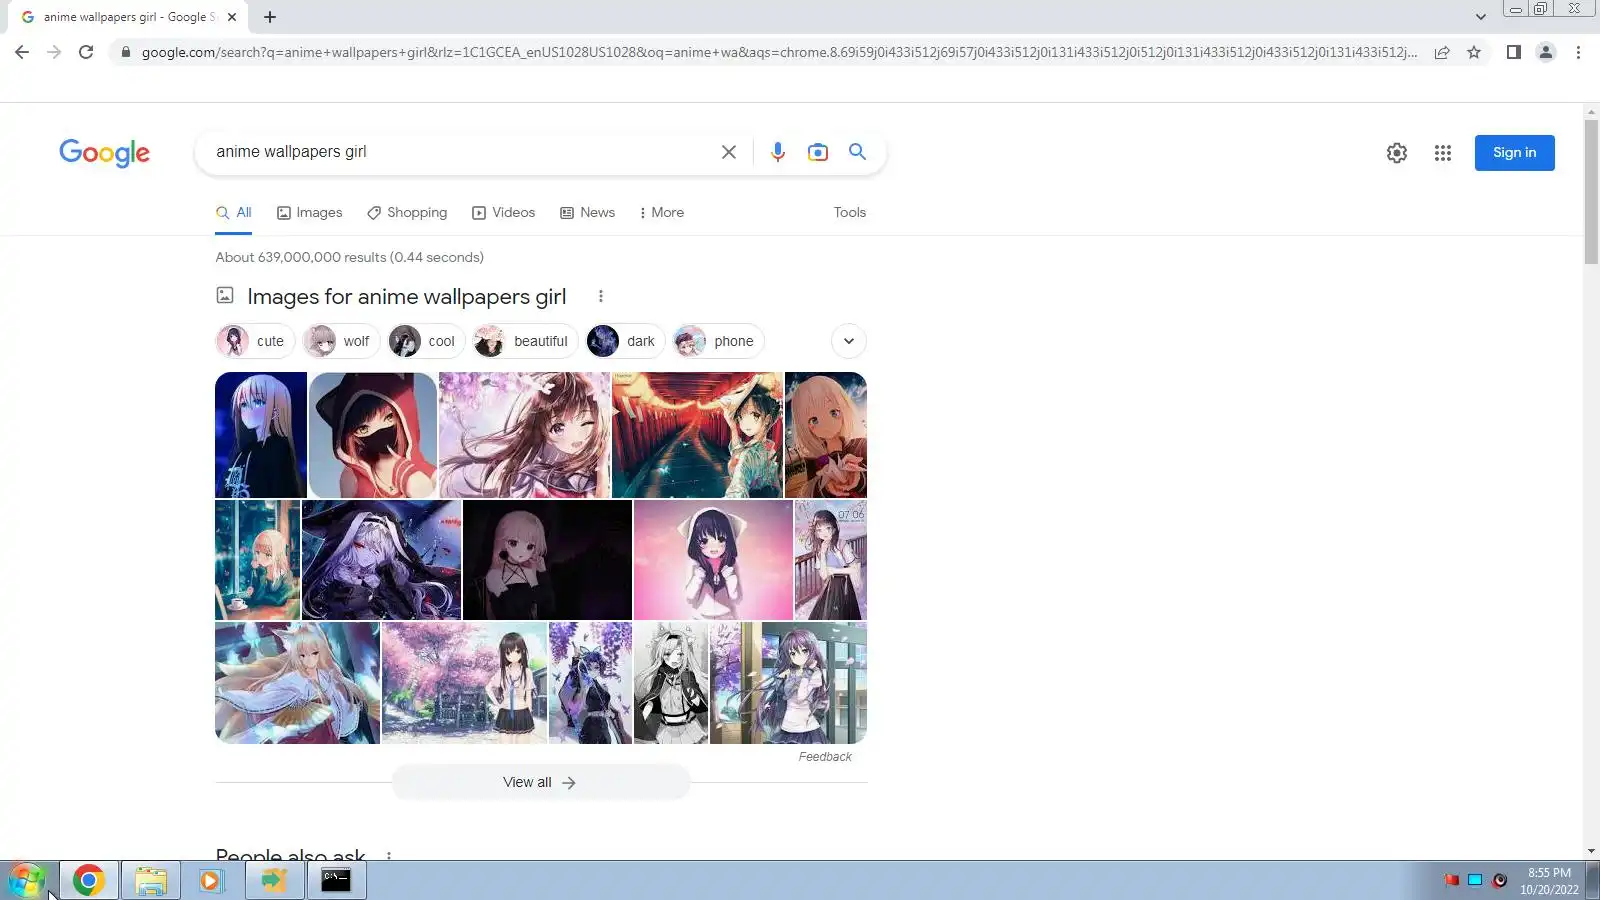Switch to the News tab
Viewport: 1600px width, 900px height.
[x=588, y=212]
